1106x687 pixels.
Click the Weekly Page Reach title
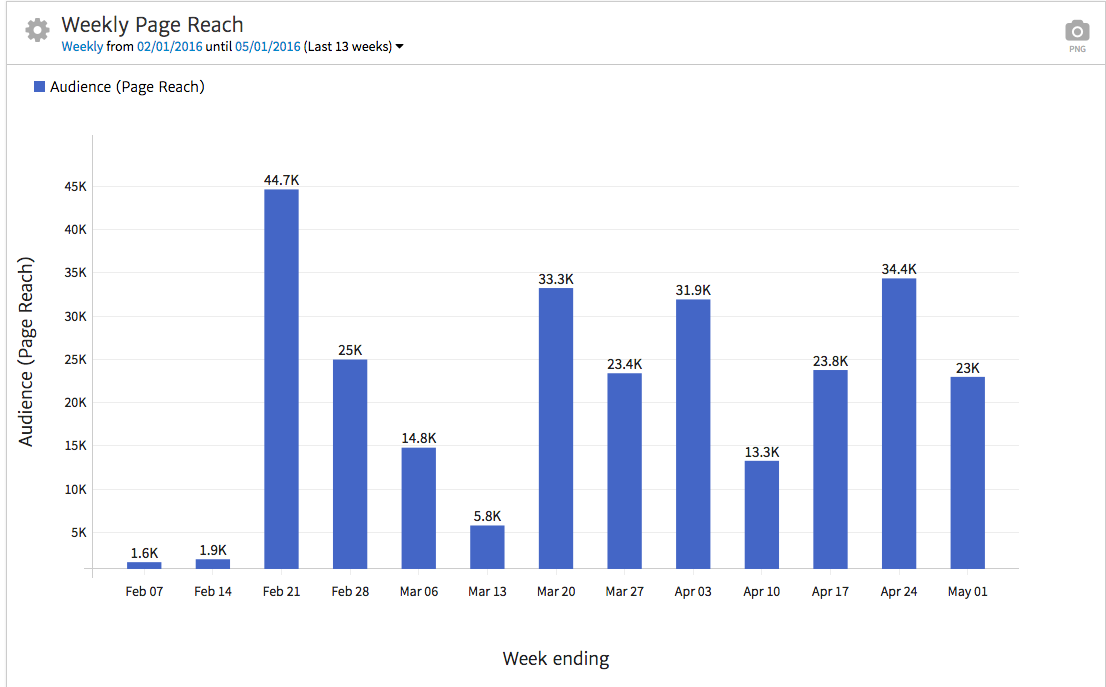click(x=152, y=24)
